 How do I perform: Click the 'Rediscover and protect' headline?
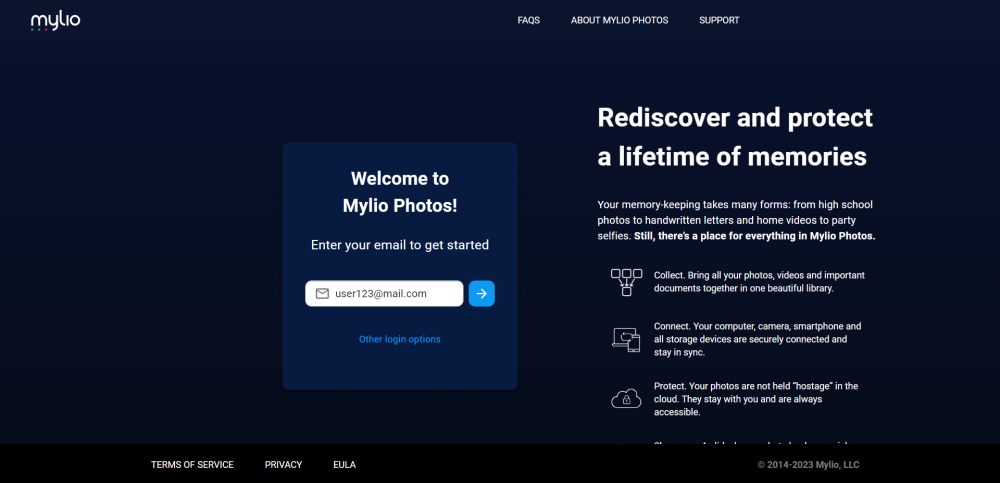click(735, 137)
